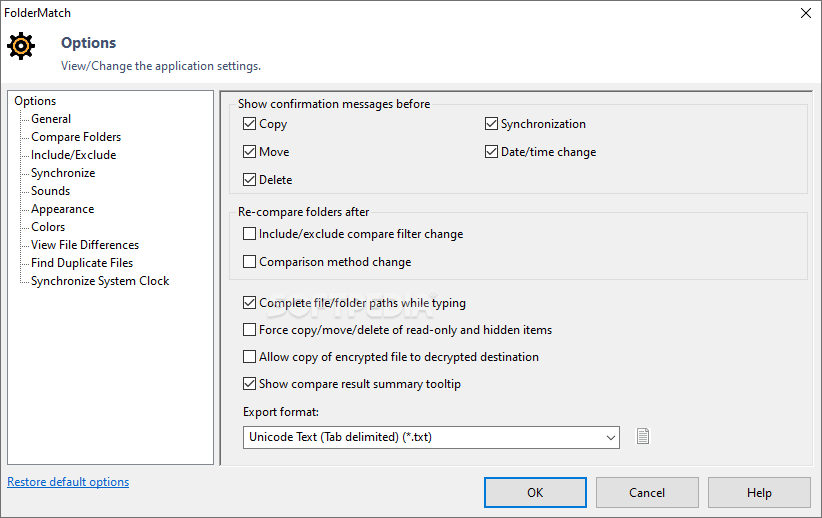Enable Force copy/move/delete of read-only items

point(250,329)
